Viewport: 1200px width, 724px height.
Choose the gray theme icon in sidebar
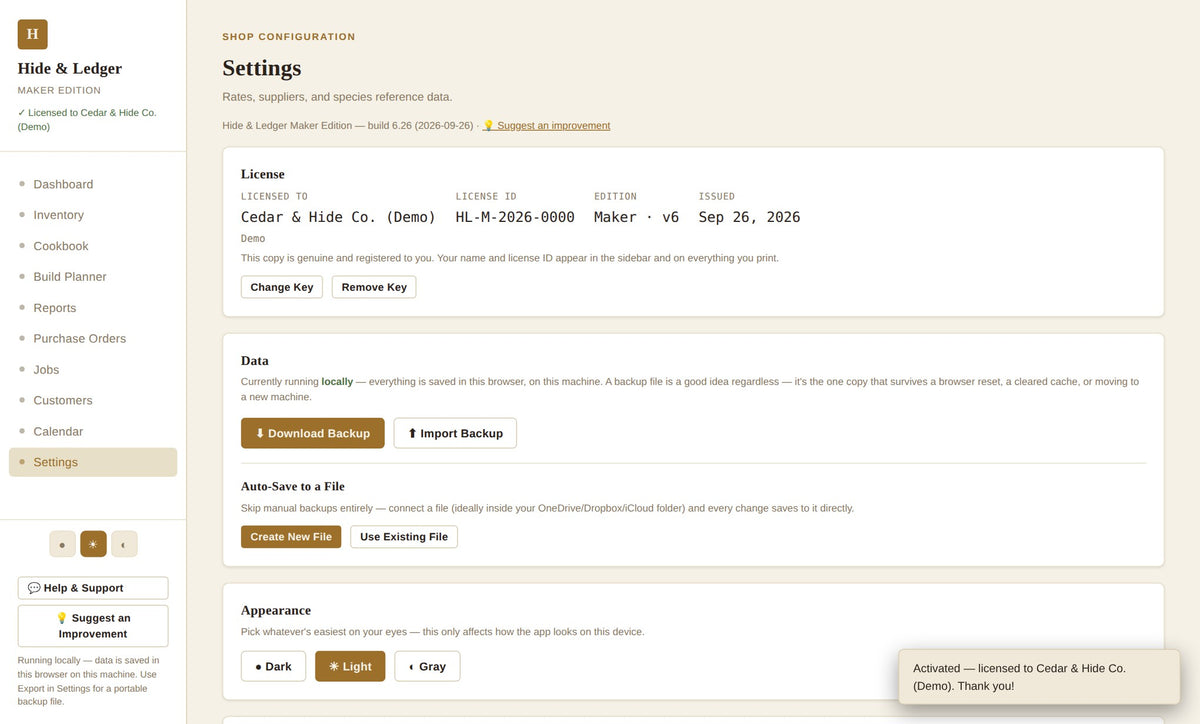124,544
